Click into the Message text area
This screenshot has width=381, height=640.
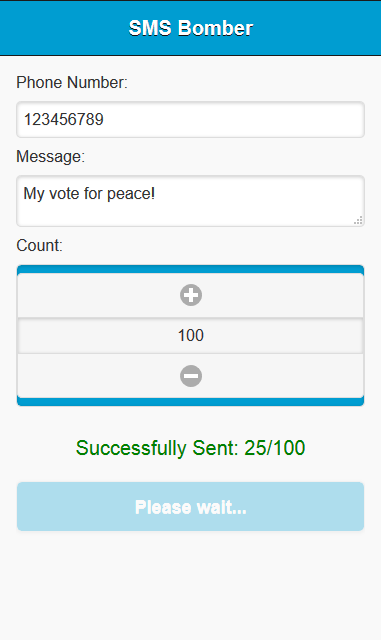click(x=190, y=201)
